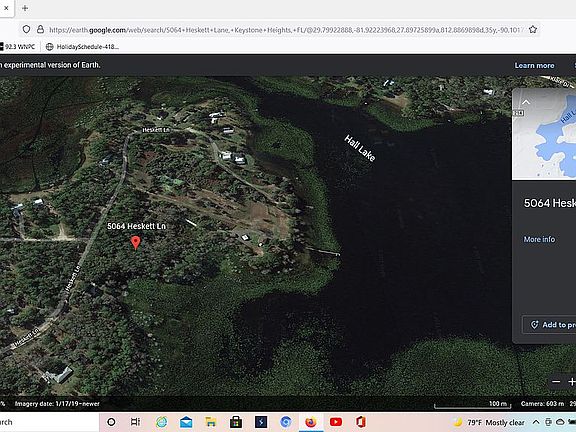Open Task View on the taskbar
This screenshot has height=432, width=576.
pyautogui.click(x=136, y=422)
